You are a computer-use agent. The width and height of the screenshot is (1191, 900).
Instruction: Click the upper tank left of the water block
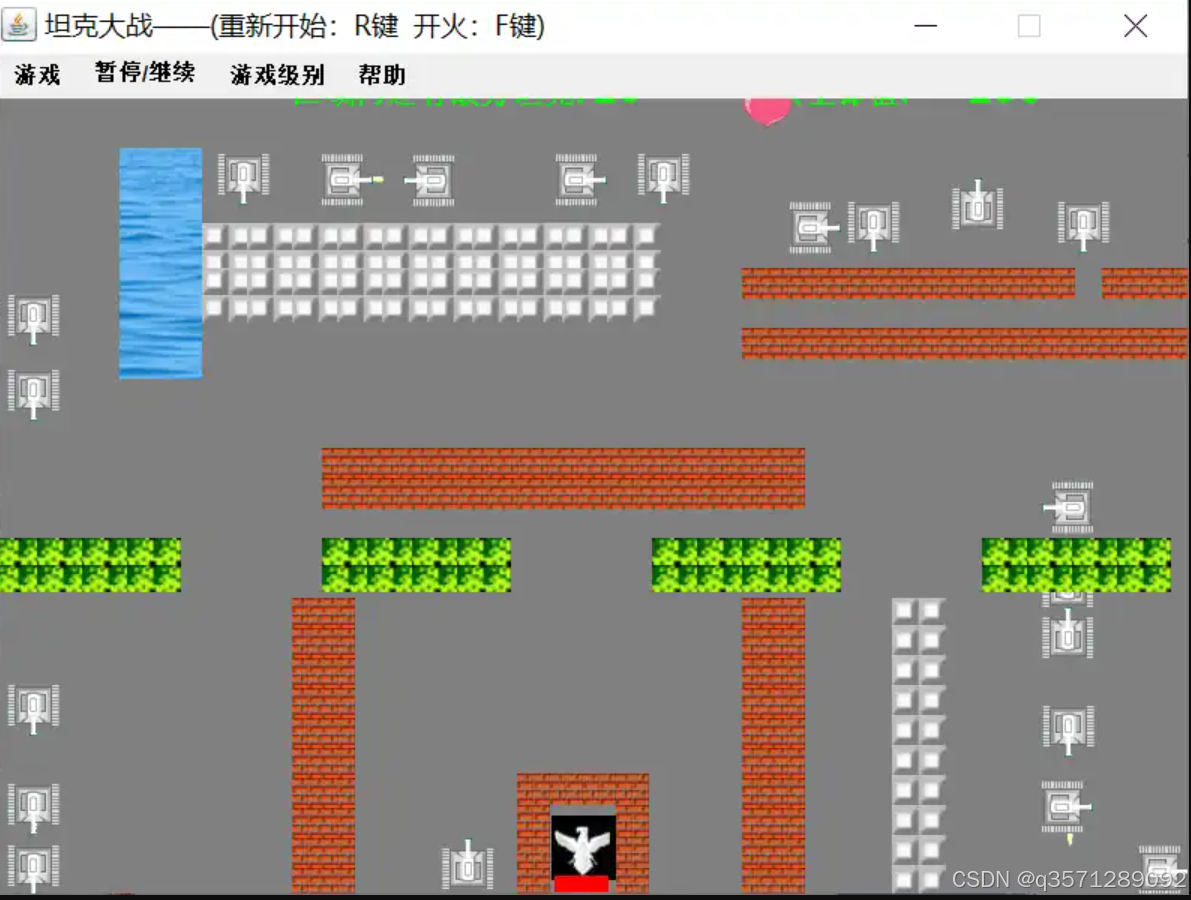point(33,319)
